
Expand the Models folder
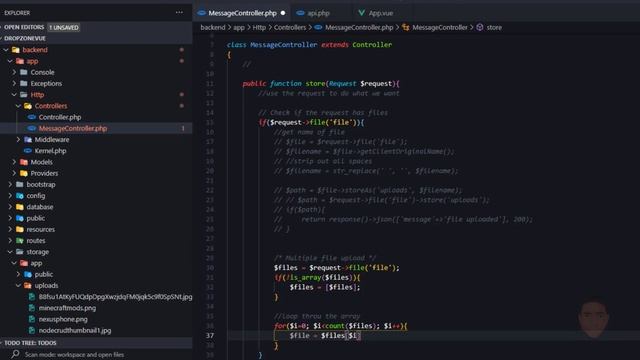click(x=14, y=162)
